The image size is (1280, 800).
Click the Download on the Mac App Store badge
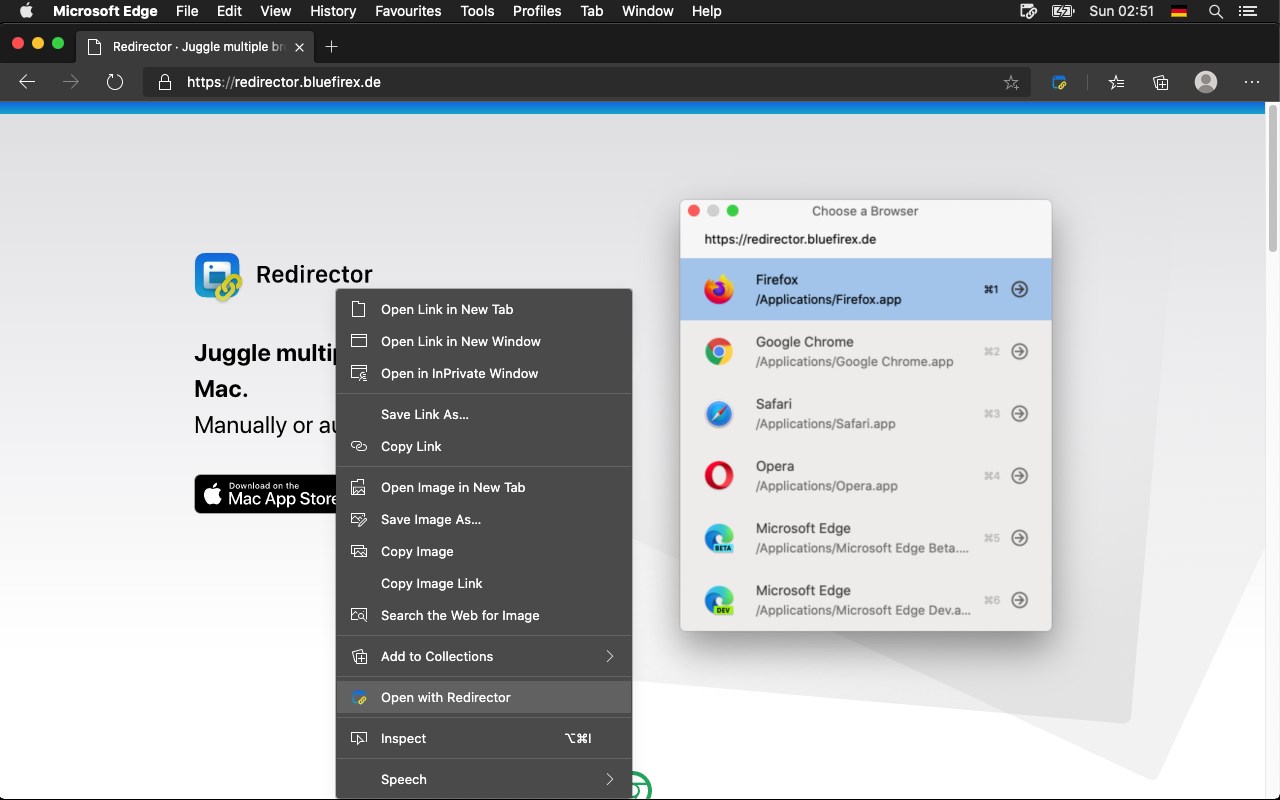coord(266,494)
